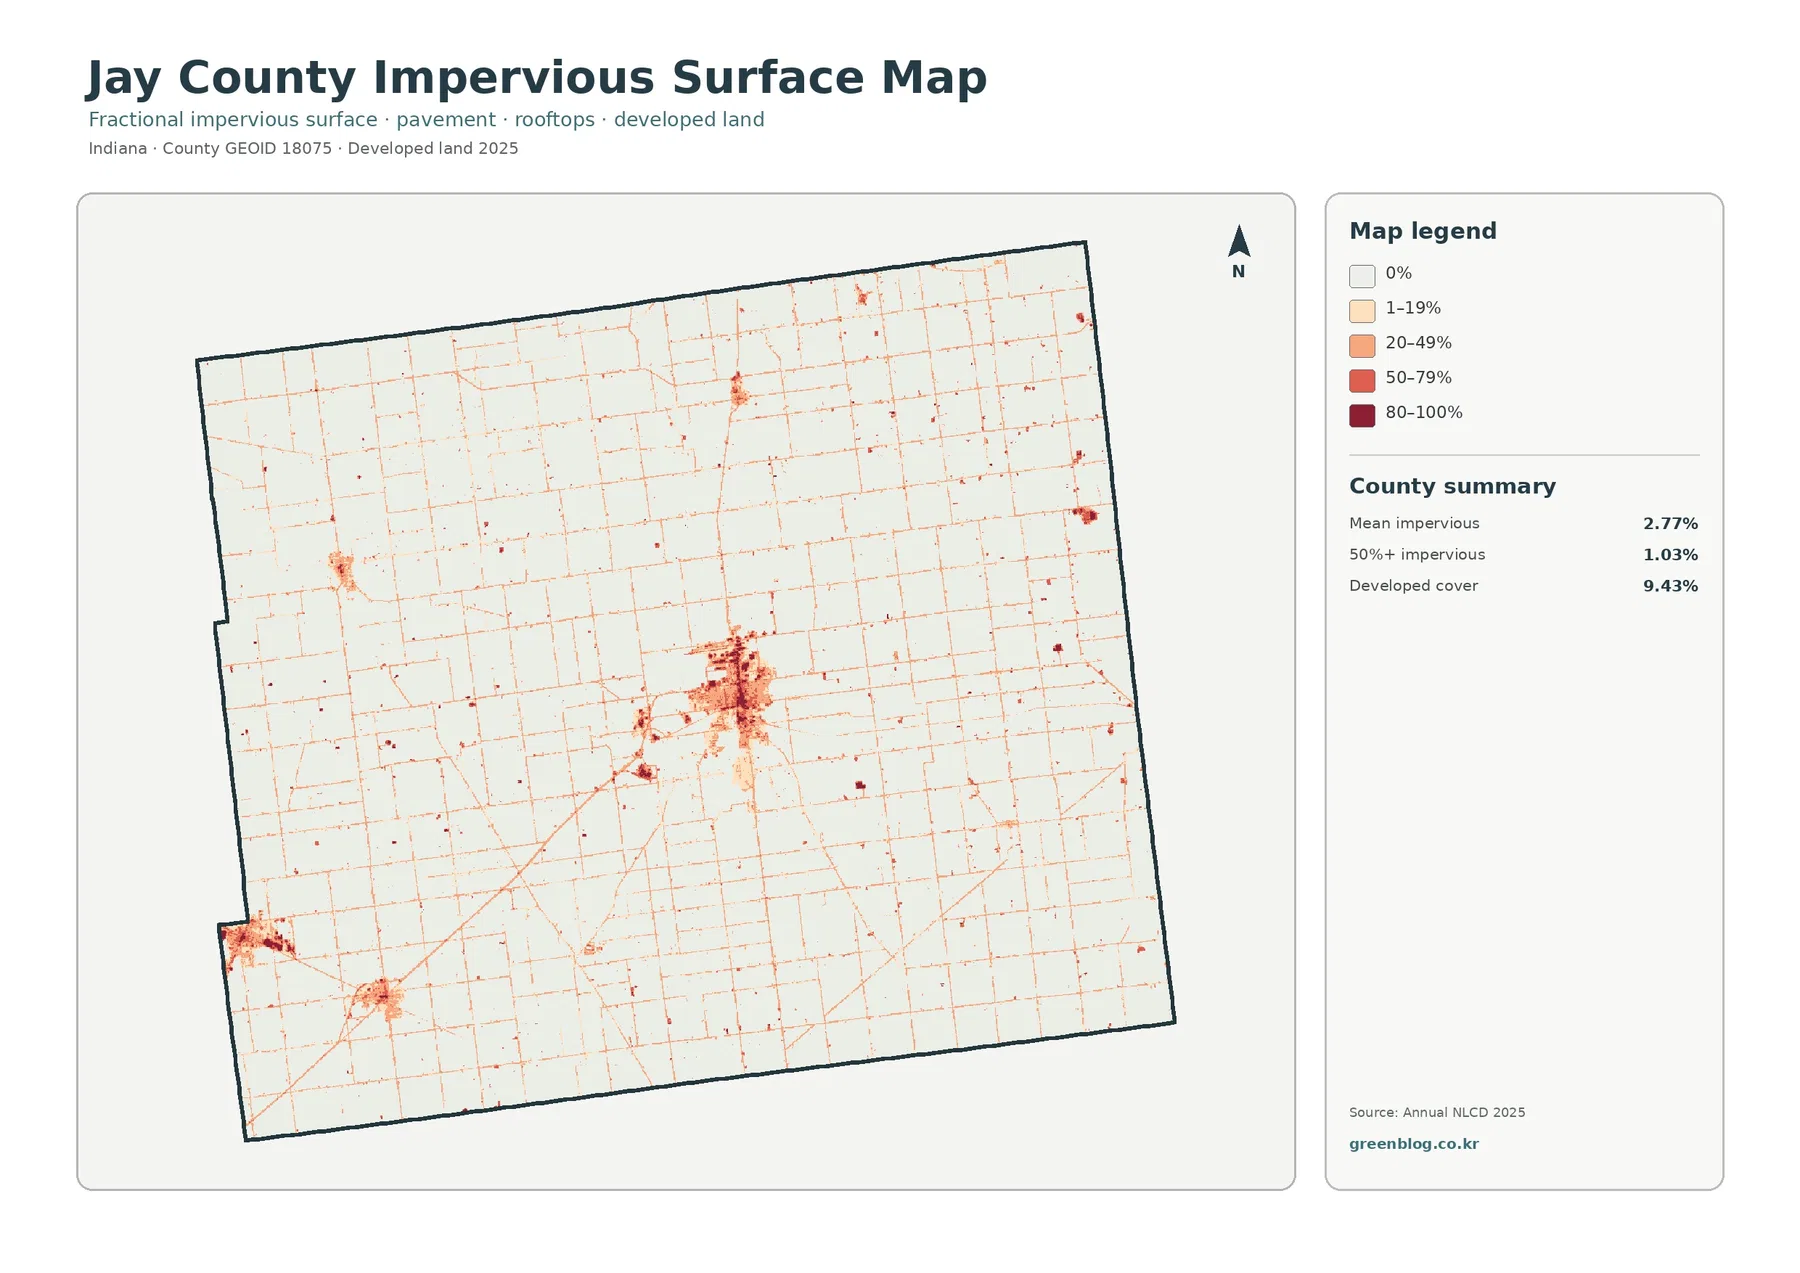Click the 1.03% value

point(1670,554)
